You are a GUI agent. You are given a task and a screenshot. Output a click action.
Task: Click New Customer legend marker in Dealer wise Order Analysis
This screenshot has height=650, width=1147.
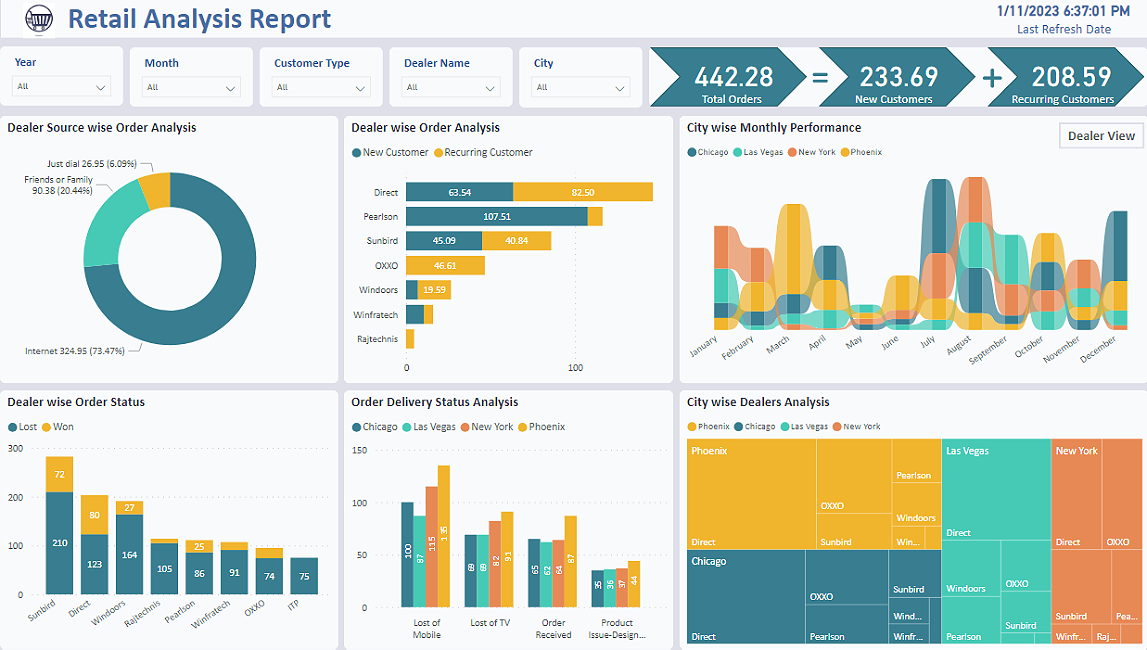click(357, 153)
